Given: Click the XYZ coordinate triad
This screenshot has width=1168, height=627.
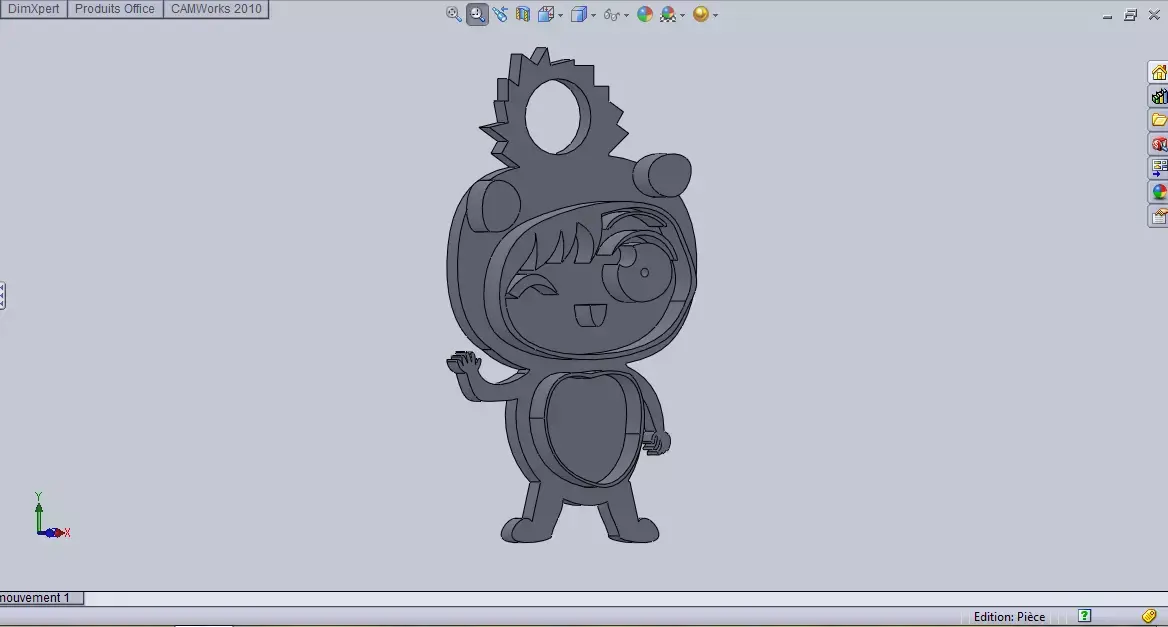Looking at the screenshot, I should (x=52, y=515).
